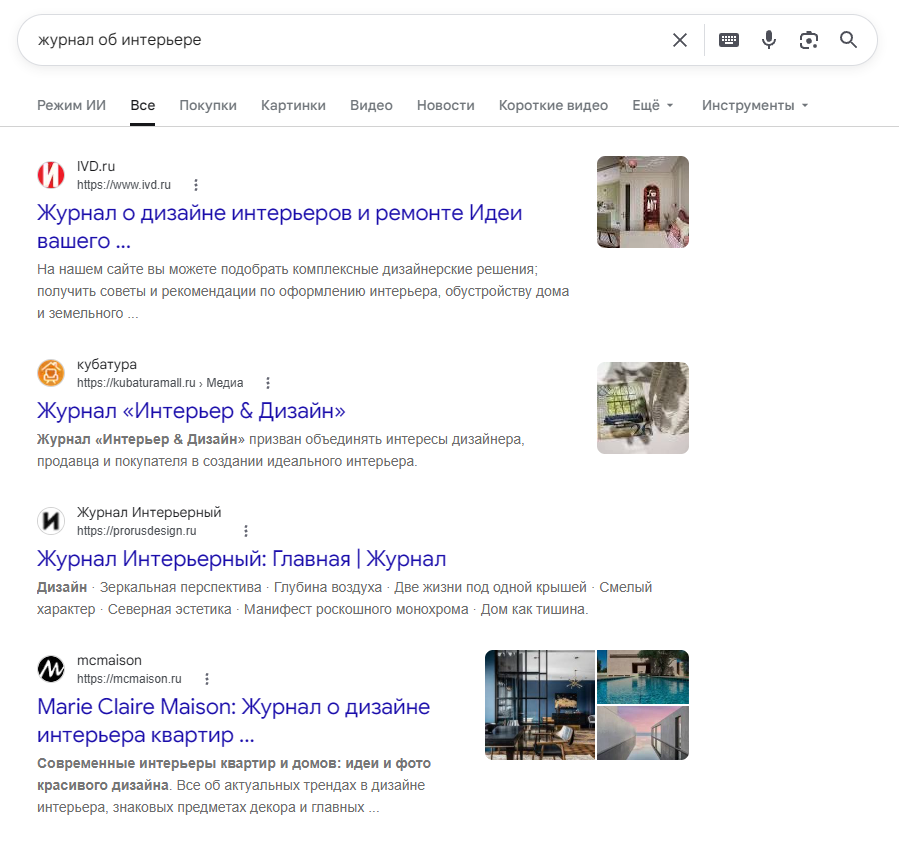Start voice search with microphone icon
The height and width of the screenshot is (841, 899).
[x=769, y=40]
